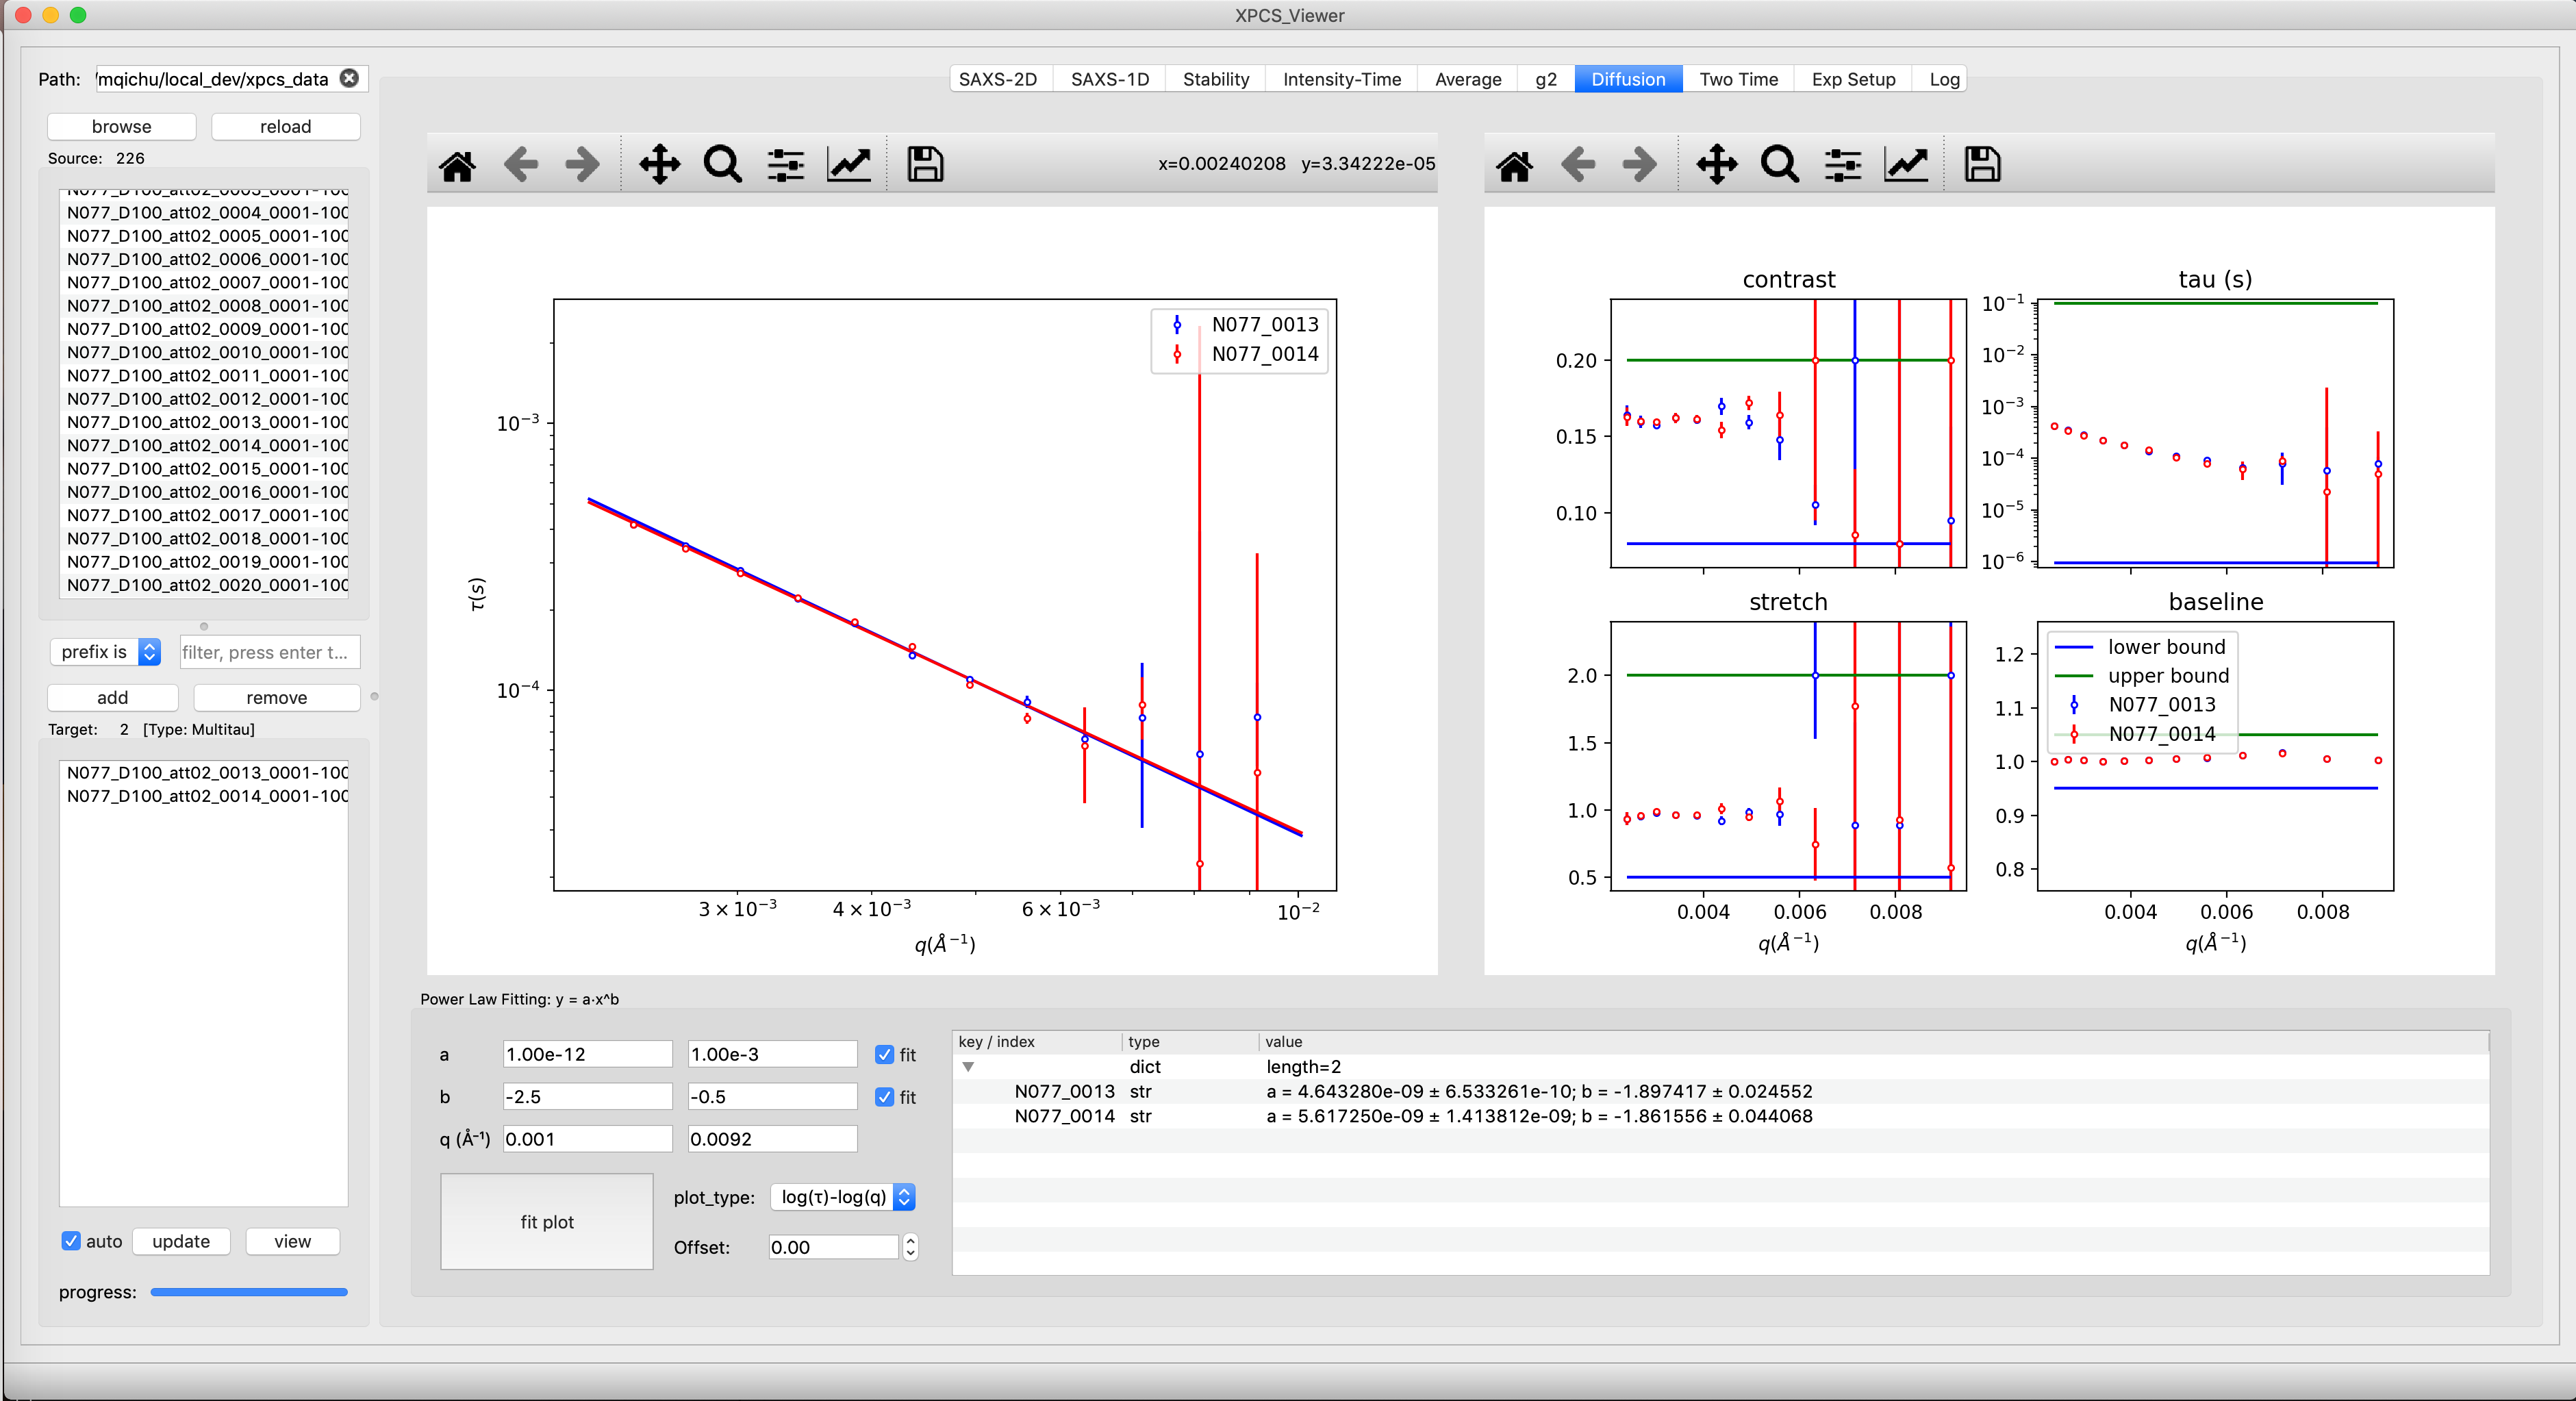Click back arrow on right plot toolbar
This screenshot has width=2576, height=1401.
point(1577,164)
